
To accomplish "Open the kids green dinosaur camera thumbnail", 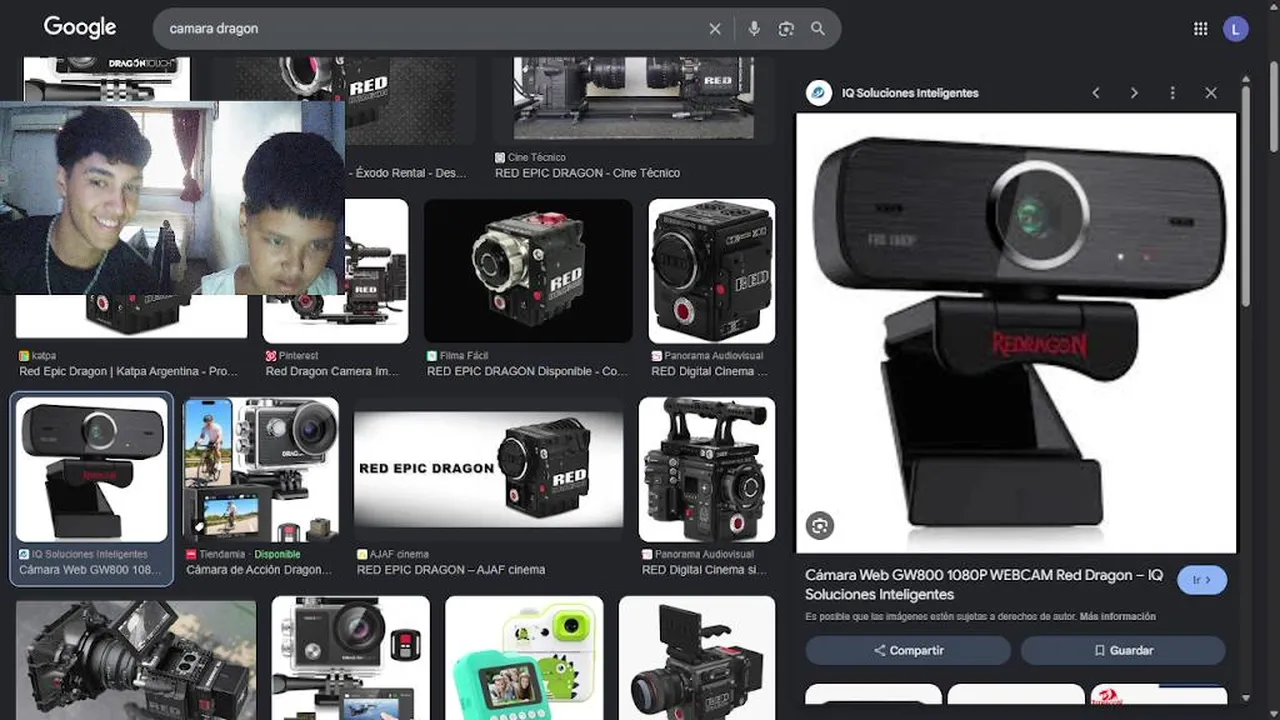I will pos(524,658).
